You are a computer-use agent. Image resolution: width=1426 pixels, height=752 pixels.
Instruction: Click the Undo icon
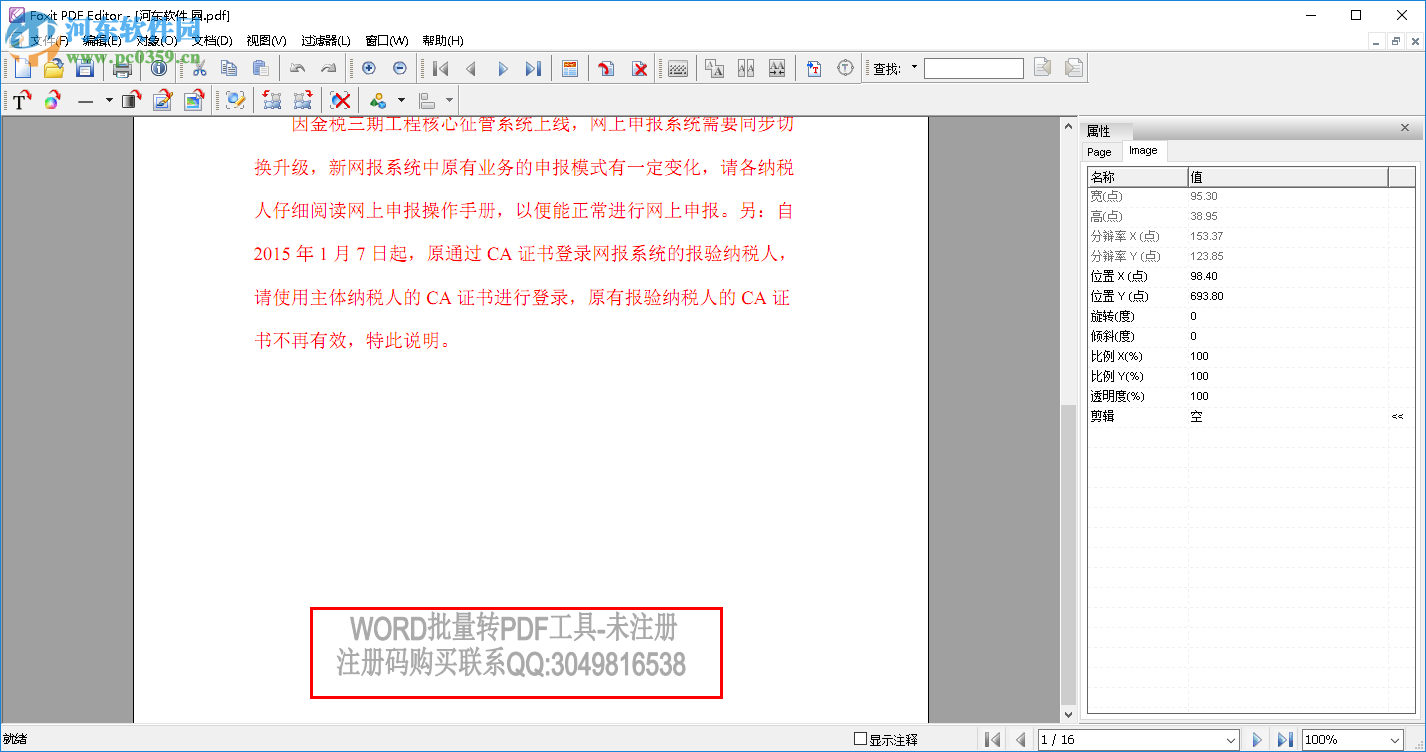tap(297, 68)
